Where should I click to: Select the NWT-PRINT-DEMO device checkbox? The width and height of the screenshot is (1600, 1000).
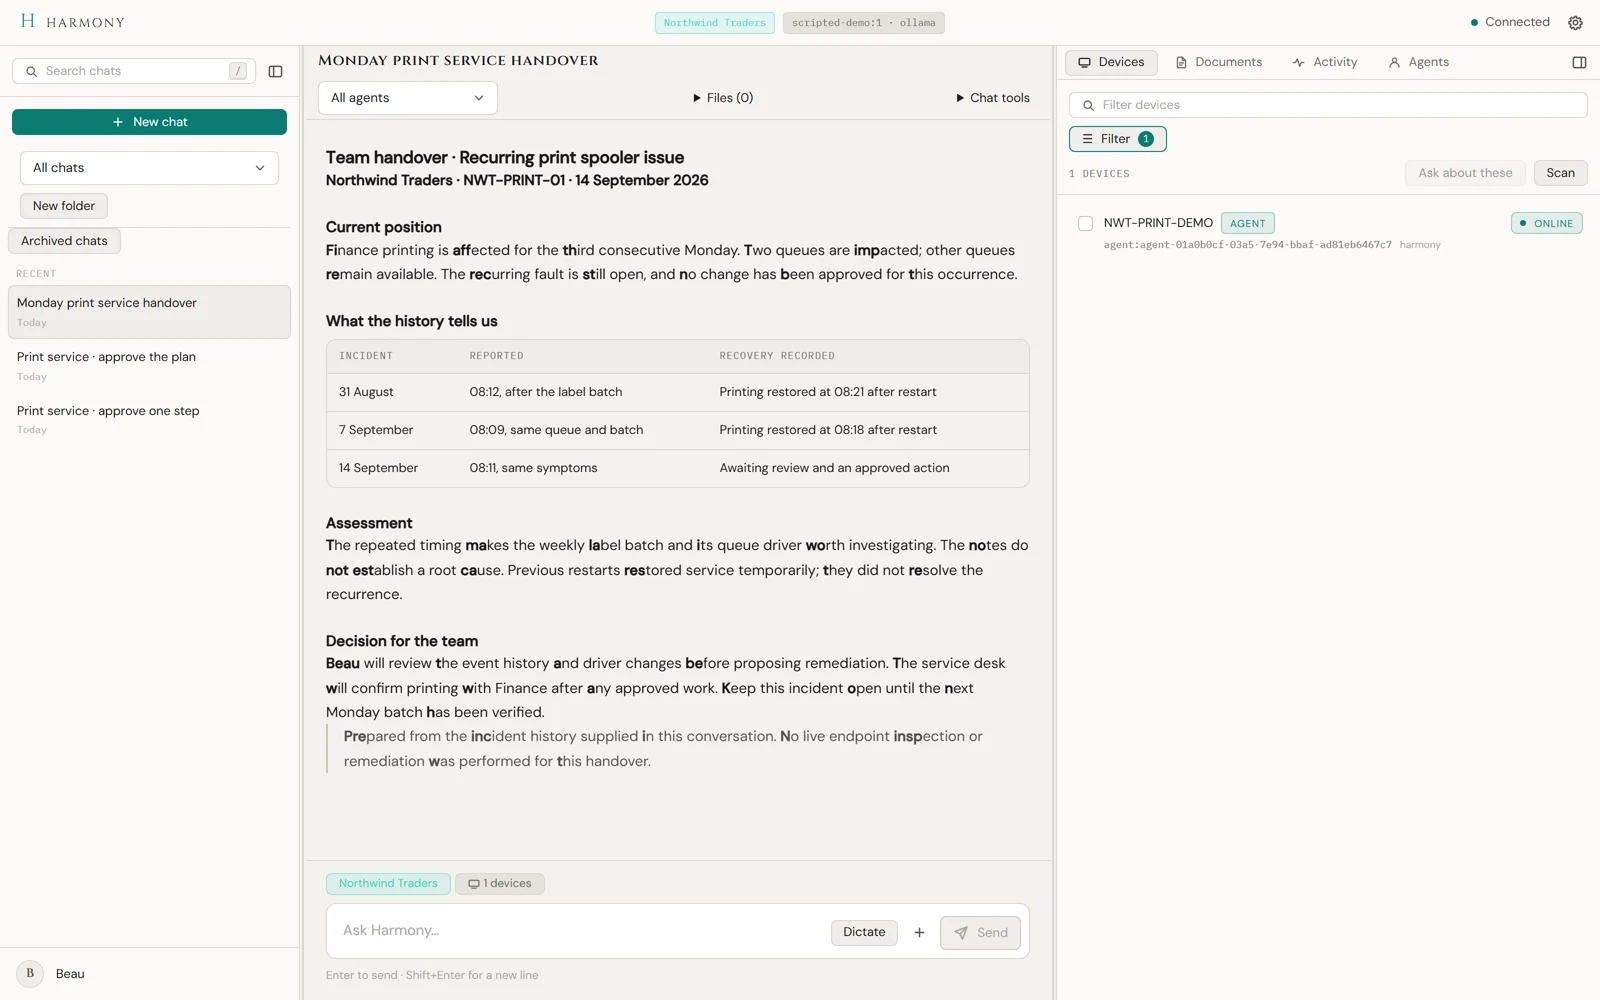click(1085, 223)
